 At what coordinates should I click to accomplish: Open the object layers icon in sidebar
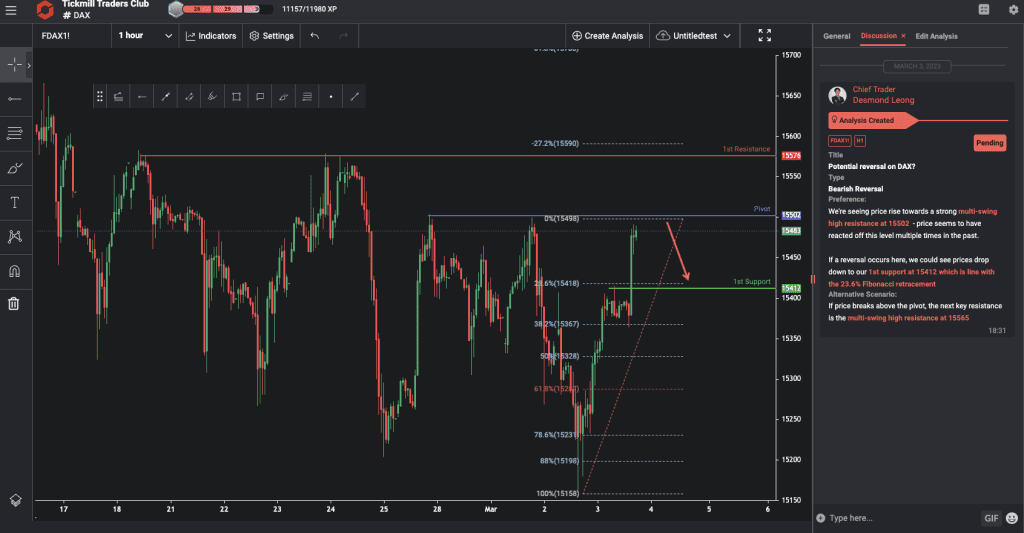[15, 500]
